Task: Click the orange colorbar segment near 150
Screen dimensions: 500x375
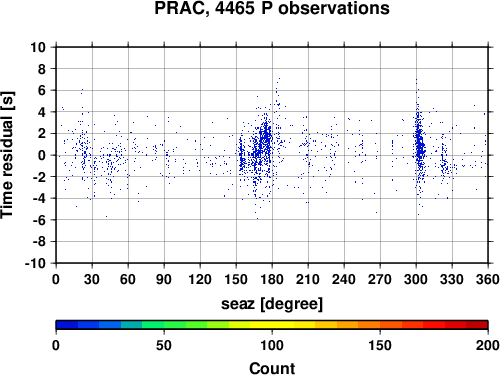Action: click(x=380, y=325)
